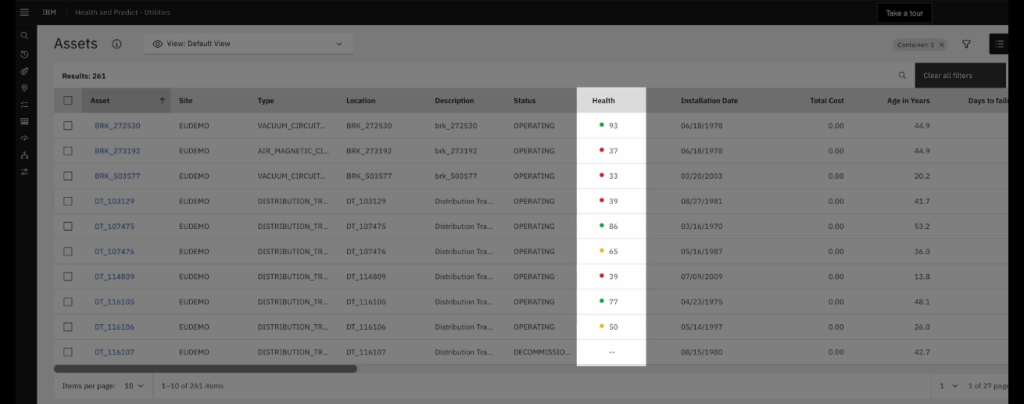Image resolution: width=1024 pixels, height=404 pixels.
Task: Click the AIR_MAGNETIC_CI... type cell
Action: 293,151
